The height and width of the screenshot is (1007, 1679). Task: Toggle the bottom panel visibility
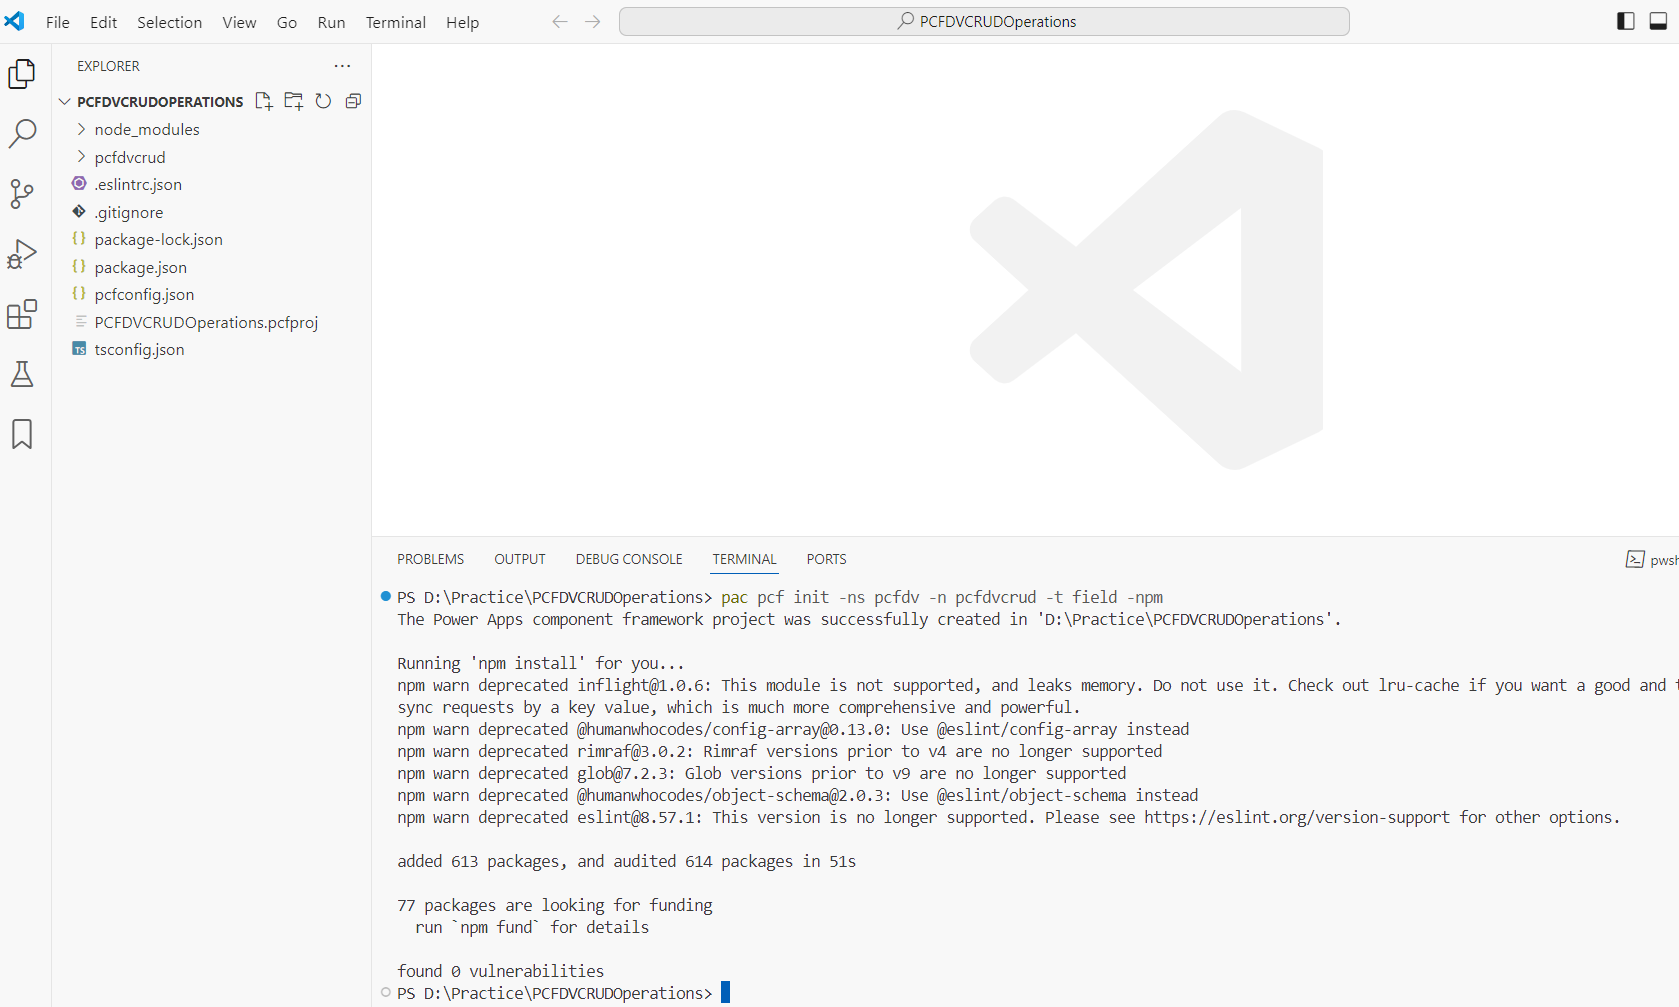1658,21
